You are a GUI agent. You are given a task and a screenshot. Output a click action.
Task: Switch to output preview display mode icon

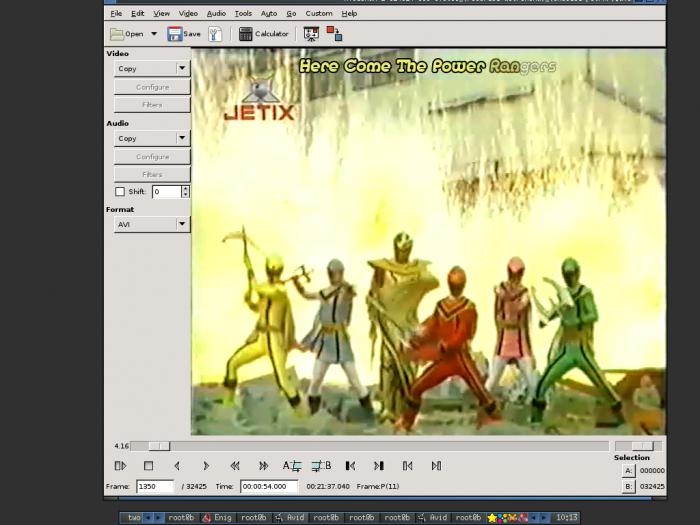311,34
